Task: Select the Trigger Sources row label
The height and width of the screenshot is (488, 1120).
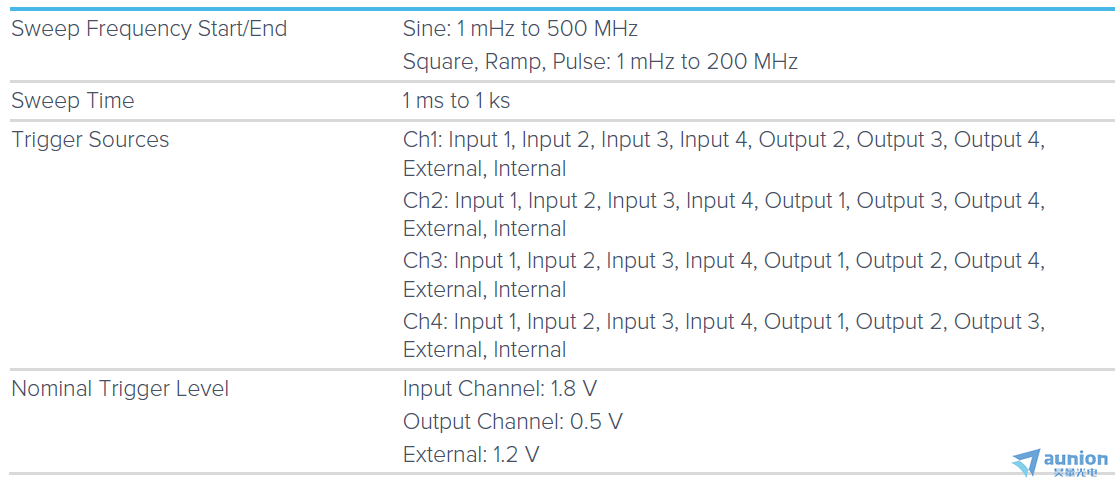Action: click(91, 139)
